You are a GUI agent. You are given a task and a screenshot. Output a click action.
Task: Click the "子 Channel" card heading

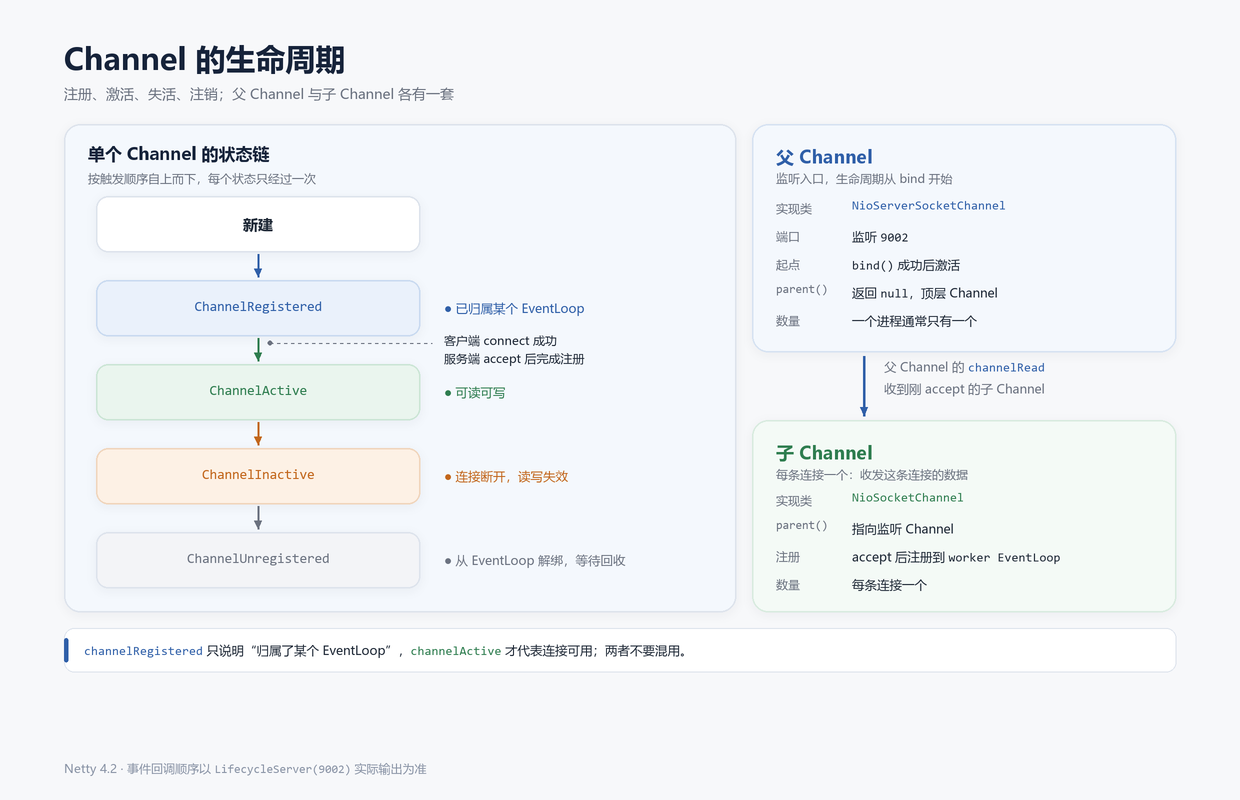(824, 453)
